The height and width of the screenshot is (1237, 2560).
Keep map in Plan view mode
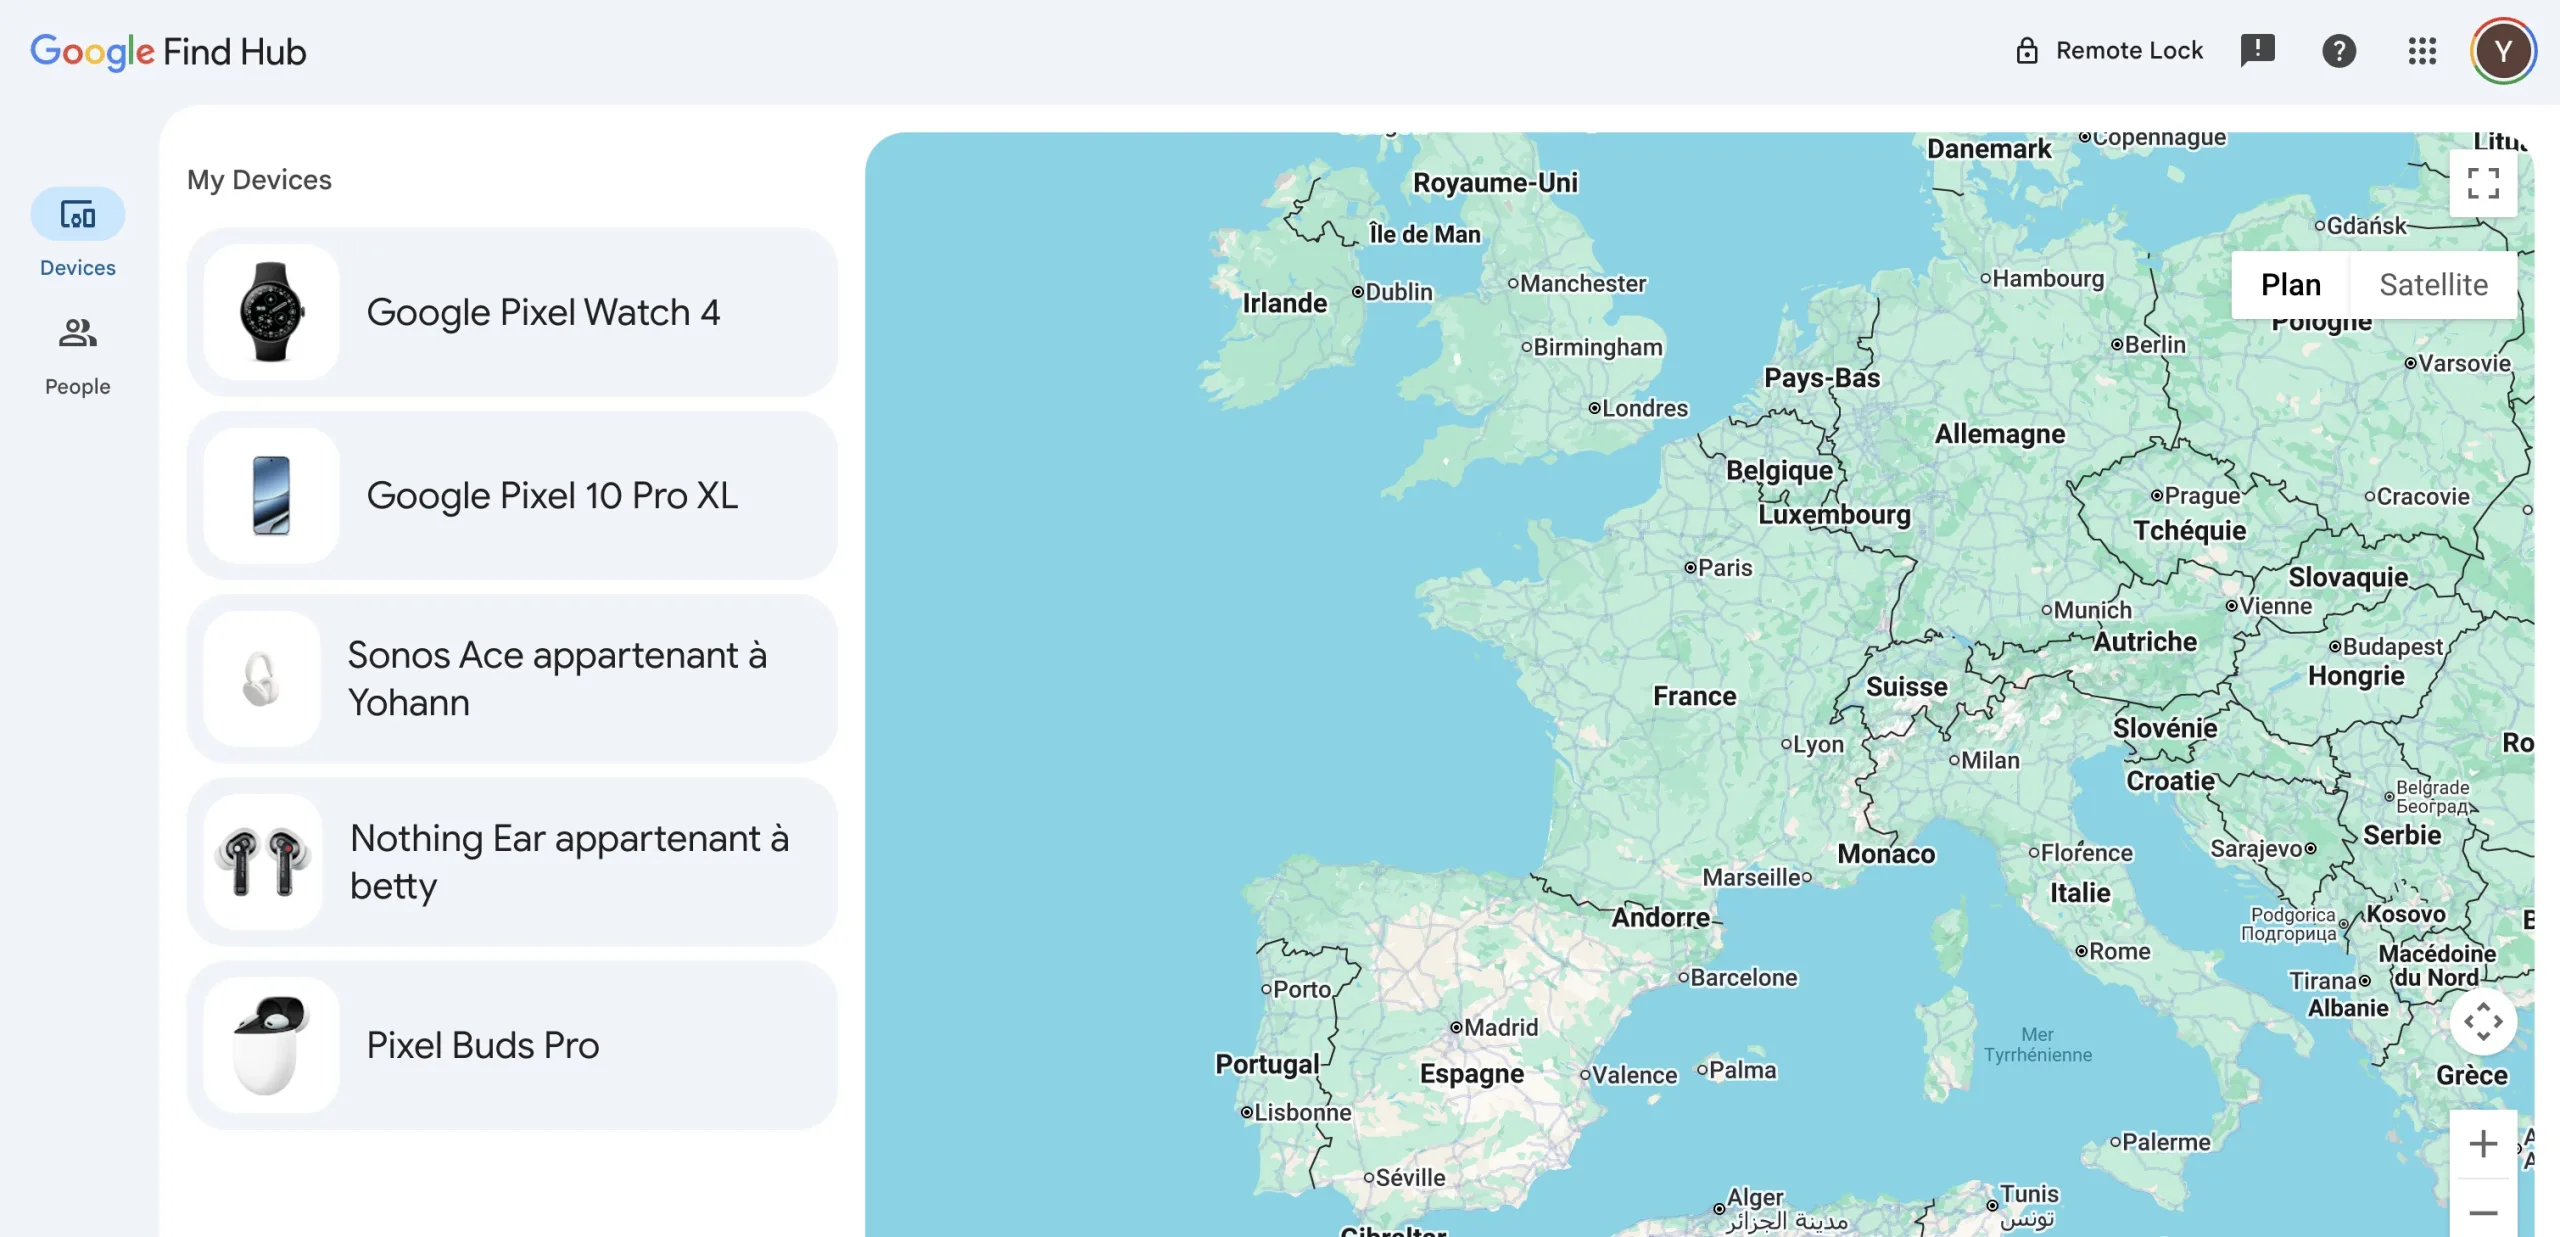(x=2289, y=284)
